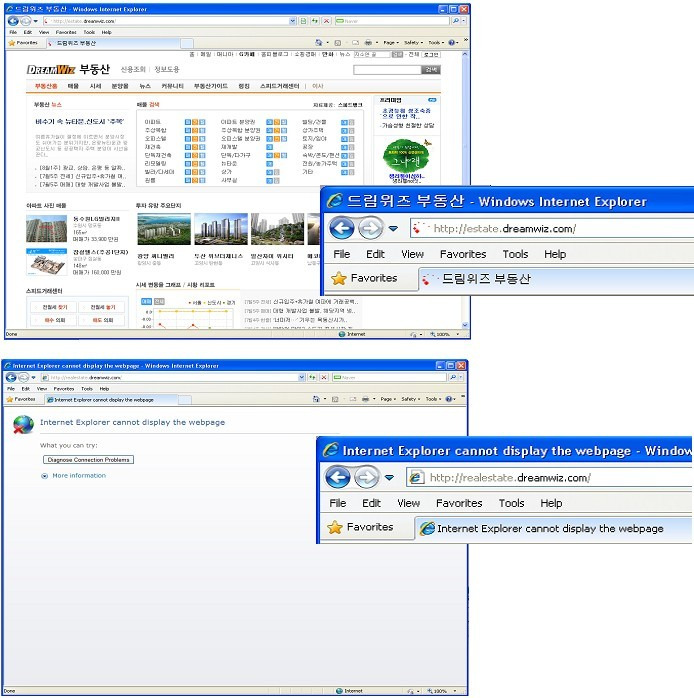Click the DreamWiz logo on the page
This screenshot has width=694, height=698.
(51, 69)
